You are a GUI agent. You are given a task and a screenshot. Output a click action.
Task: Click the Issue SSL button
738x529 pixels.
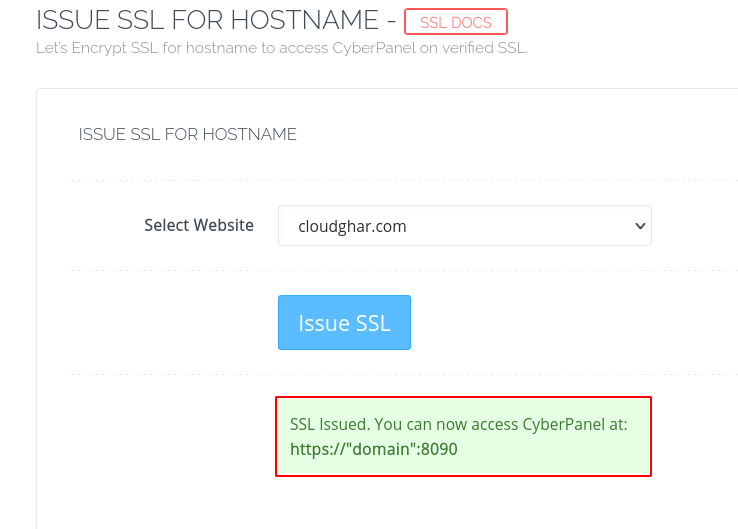pos(344,322)
